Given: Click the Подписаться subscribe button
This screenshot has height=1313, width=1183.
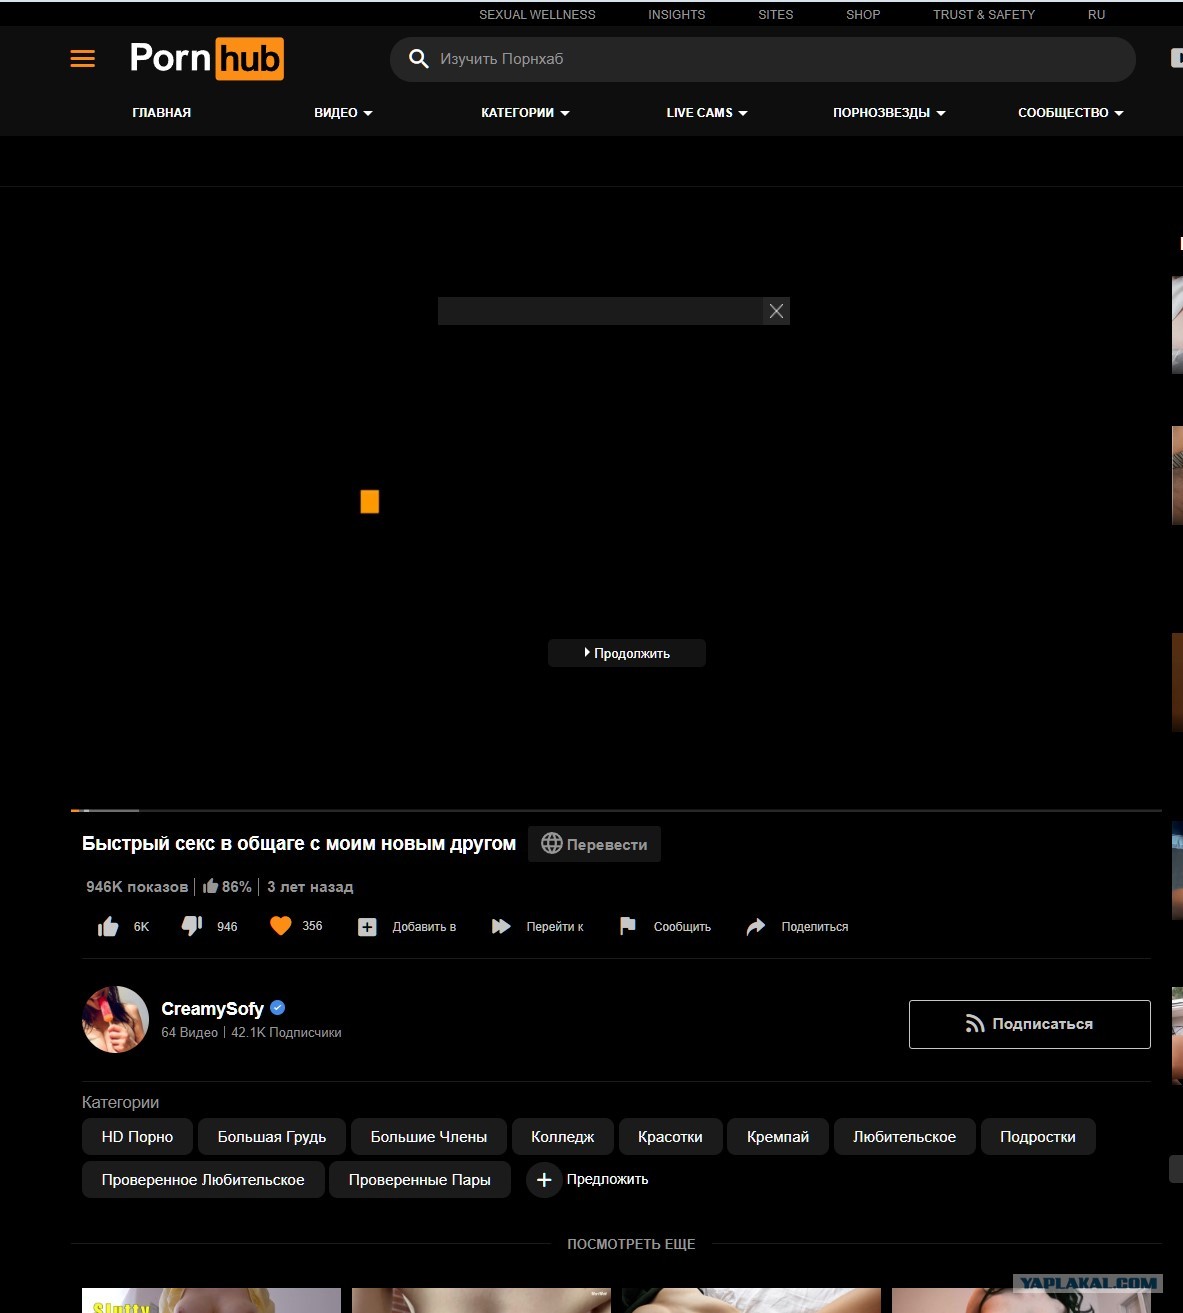Looking at the screenshot, I should 1029,1024.
